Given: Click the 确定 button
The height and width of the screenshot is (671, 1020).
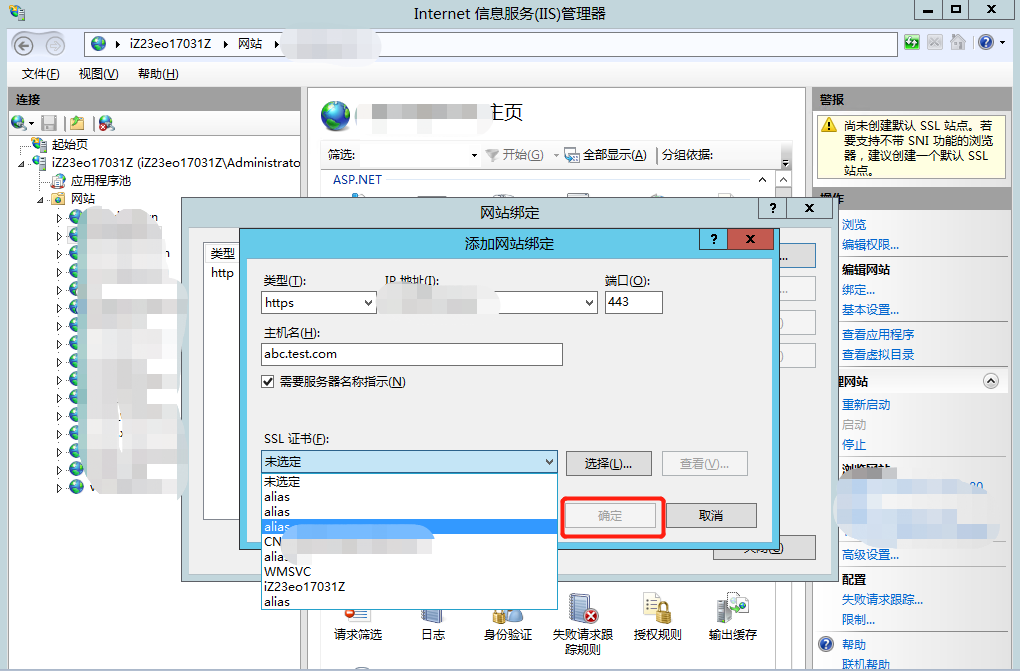Looking at the screenshot, I should coord(610,516).
